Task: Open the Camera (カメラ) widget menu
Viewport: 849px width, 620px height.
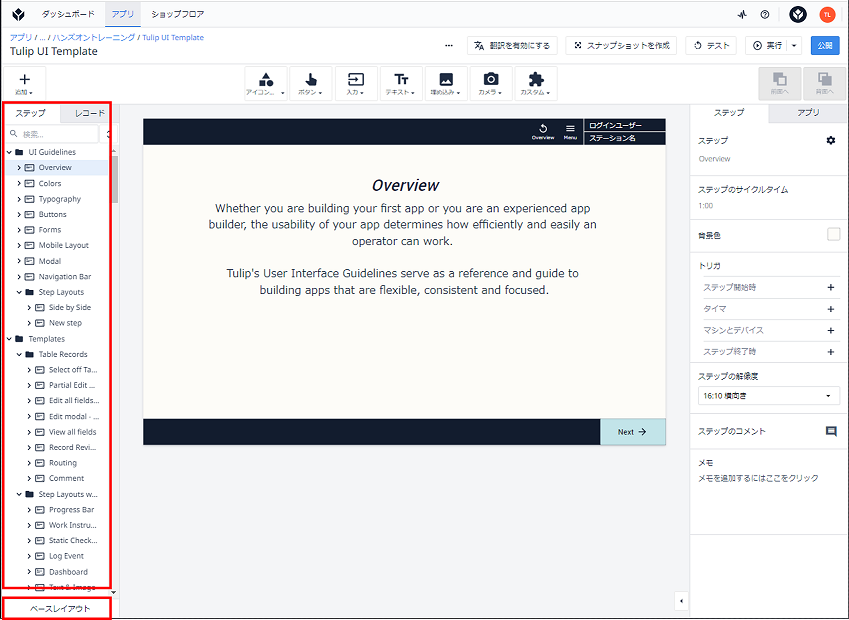Action: (x=491, y=83)
